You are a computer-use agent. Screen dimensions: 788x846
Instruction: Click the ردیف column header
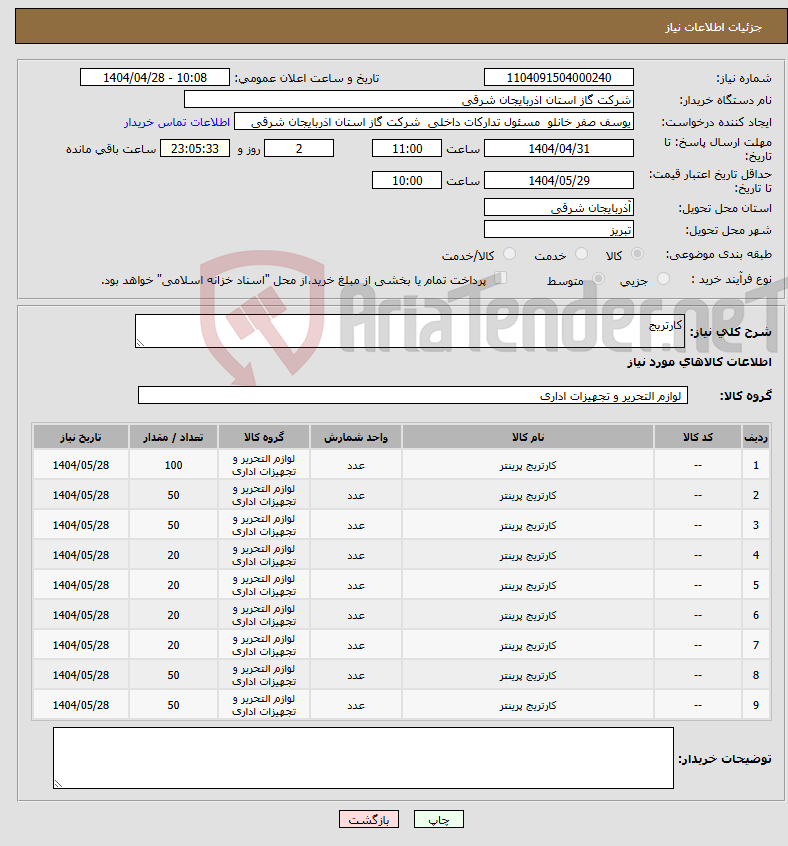tap(756, 437)
